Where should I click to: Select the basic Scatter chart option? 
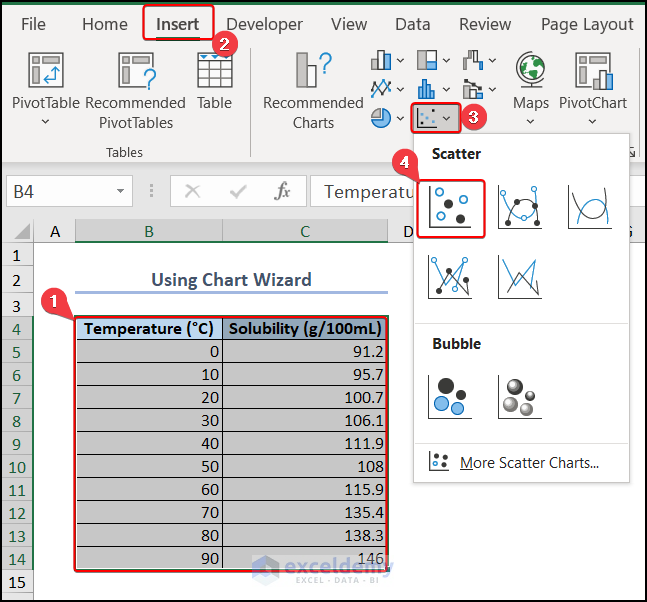pyautogui.click(x=450, y=208)
